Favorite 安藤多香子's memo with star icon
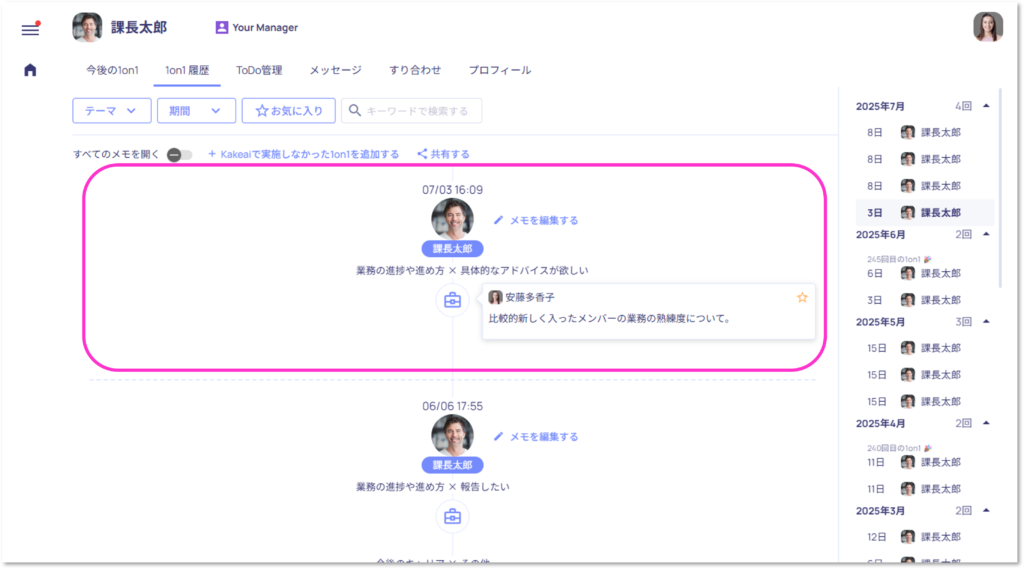The width and height of the screenshot is (1024, 569). (802, 298)
